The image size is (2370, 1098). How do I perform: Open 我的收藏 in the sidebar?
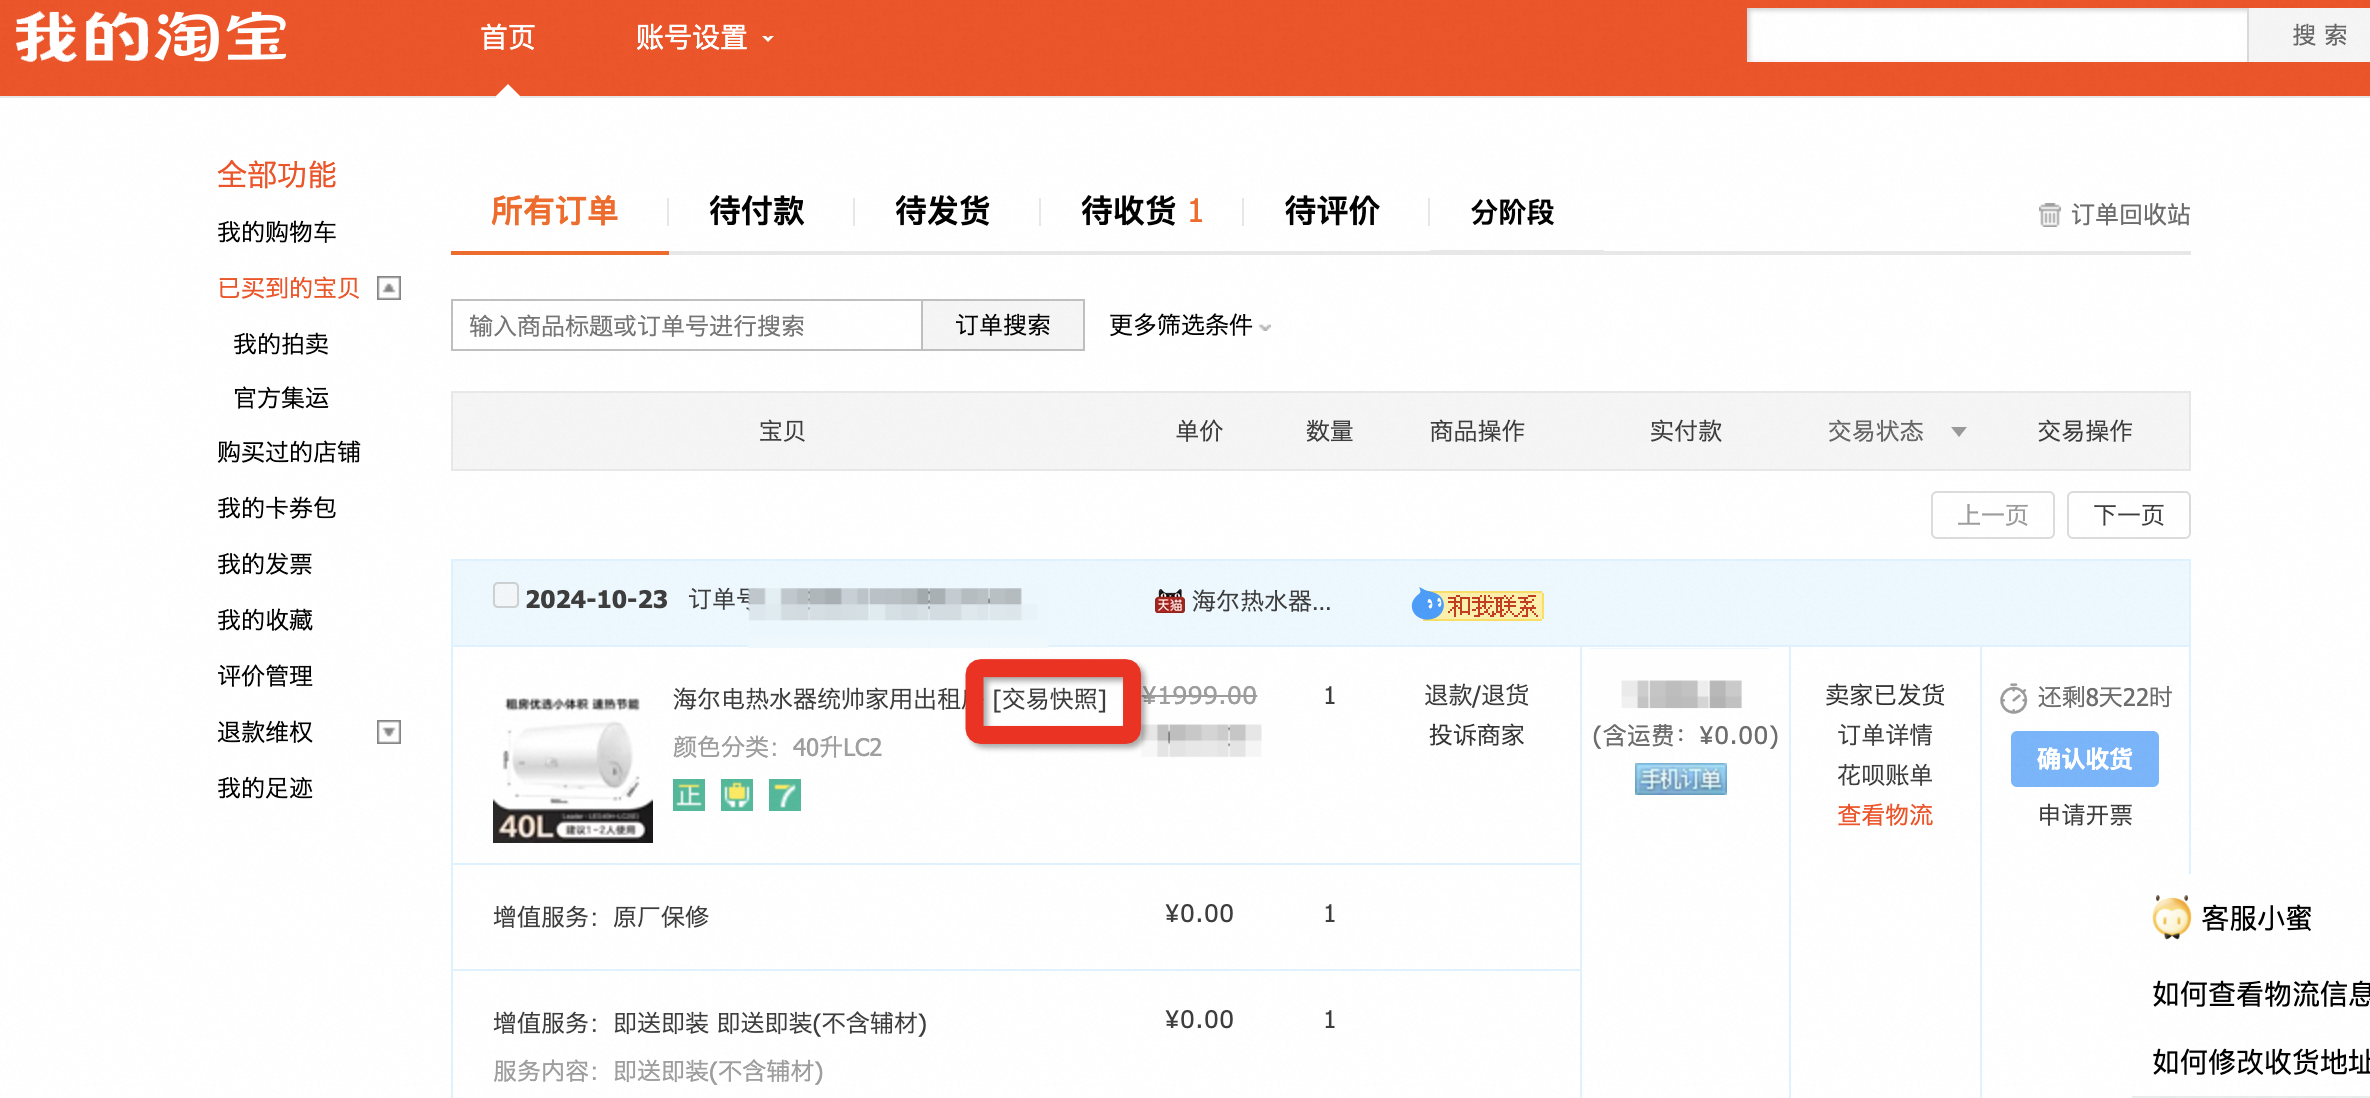click(x=265, y=621)
